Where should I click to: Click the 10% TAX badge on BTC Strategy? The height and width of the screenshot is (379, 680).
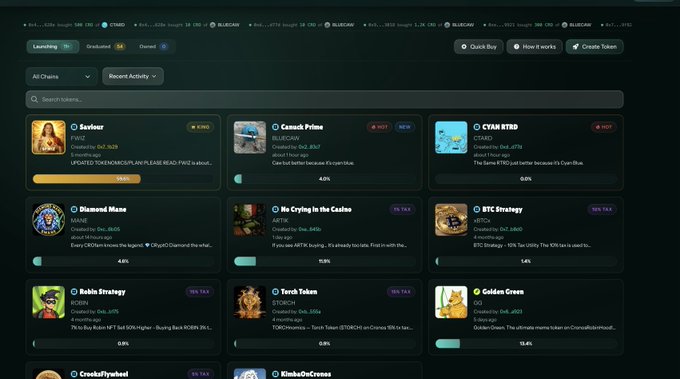click(602, 209)
